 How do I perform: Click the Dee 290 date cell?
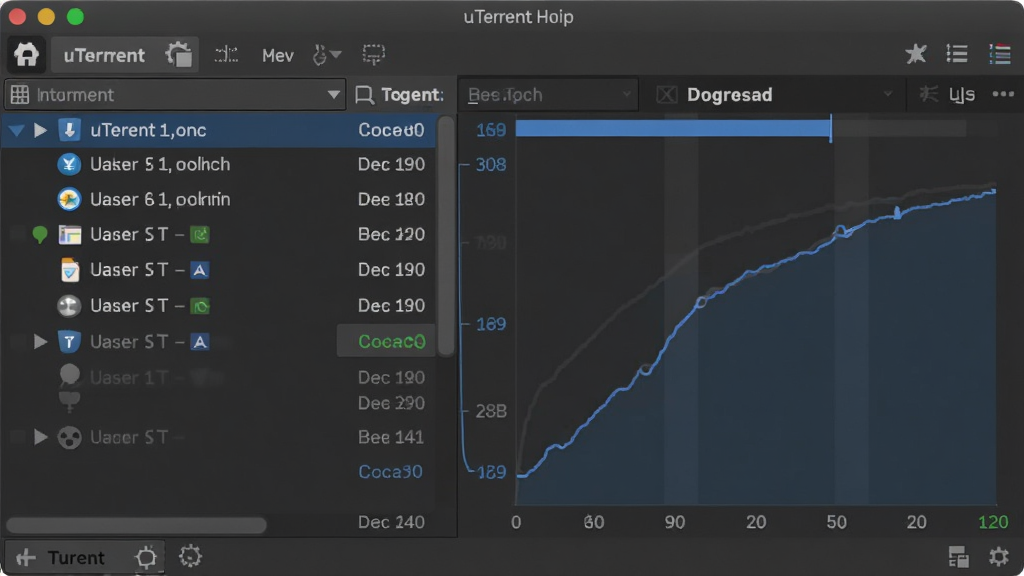(x=391, y=404)
